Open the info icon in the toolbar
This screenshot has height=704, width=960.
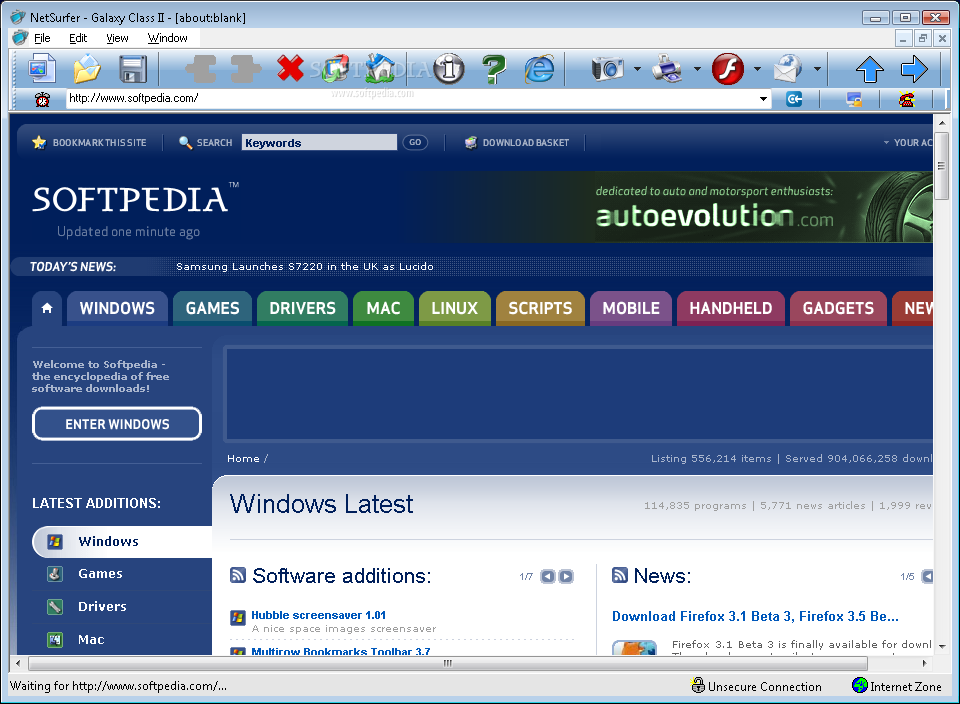point(449,69)
